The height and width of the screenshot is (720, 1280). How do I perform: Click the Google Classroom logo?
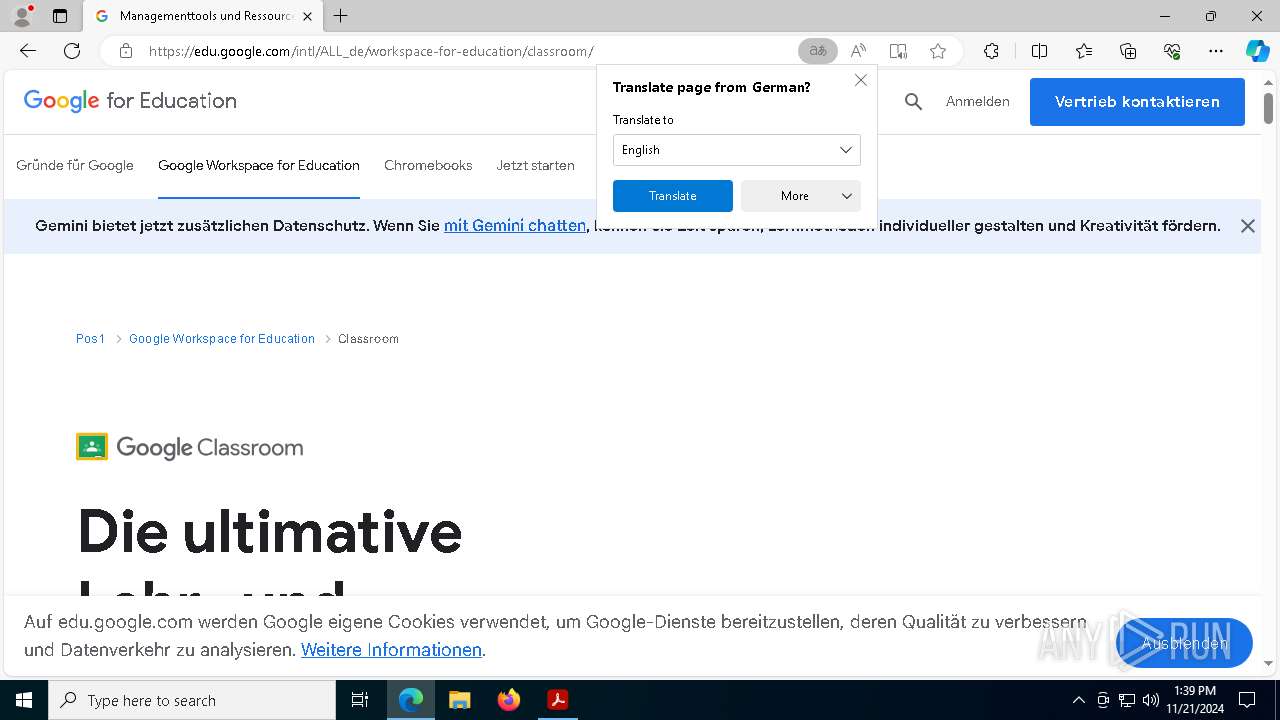[190, 447]
